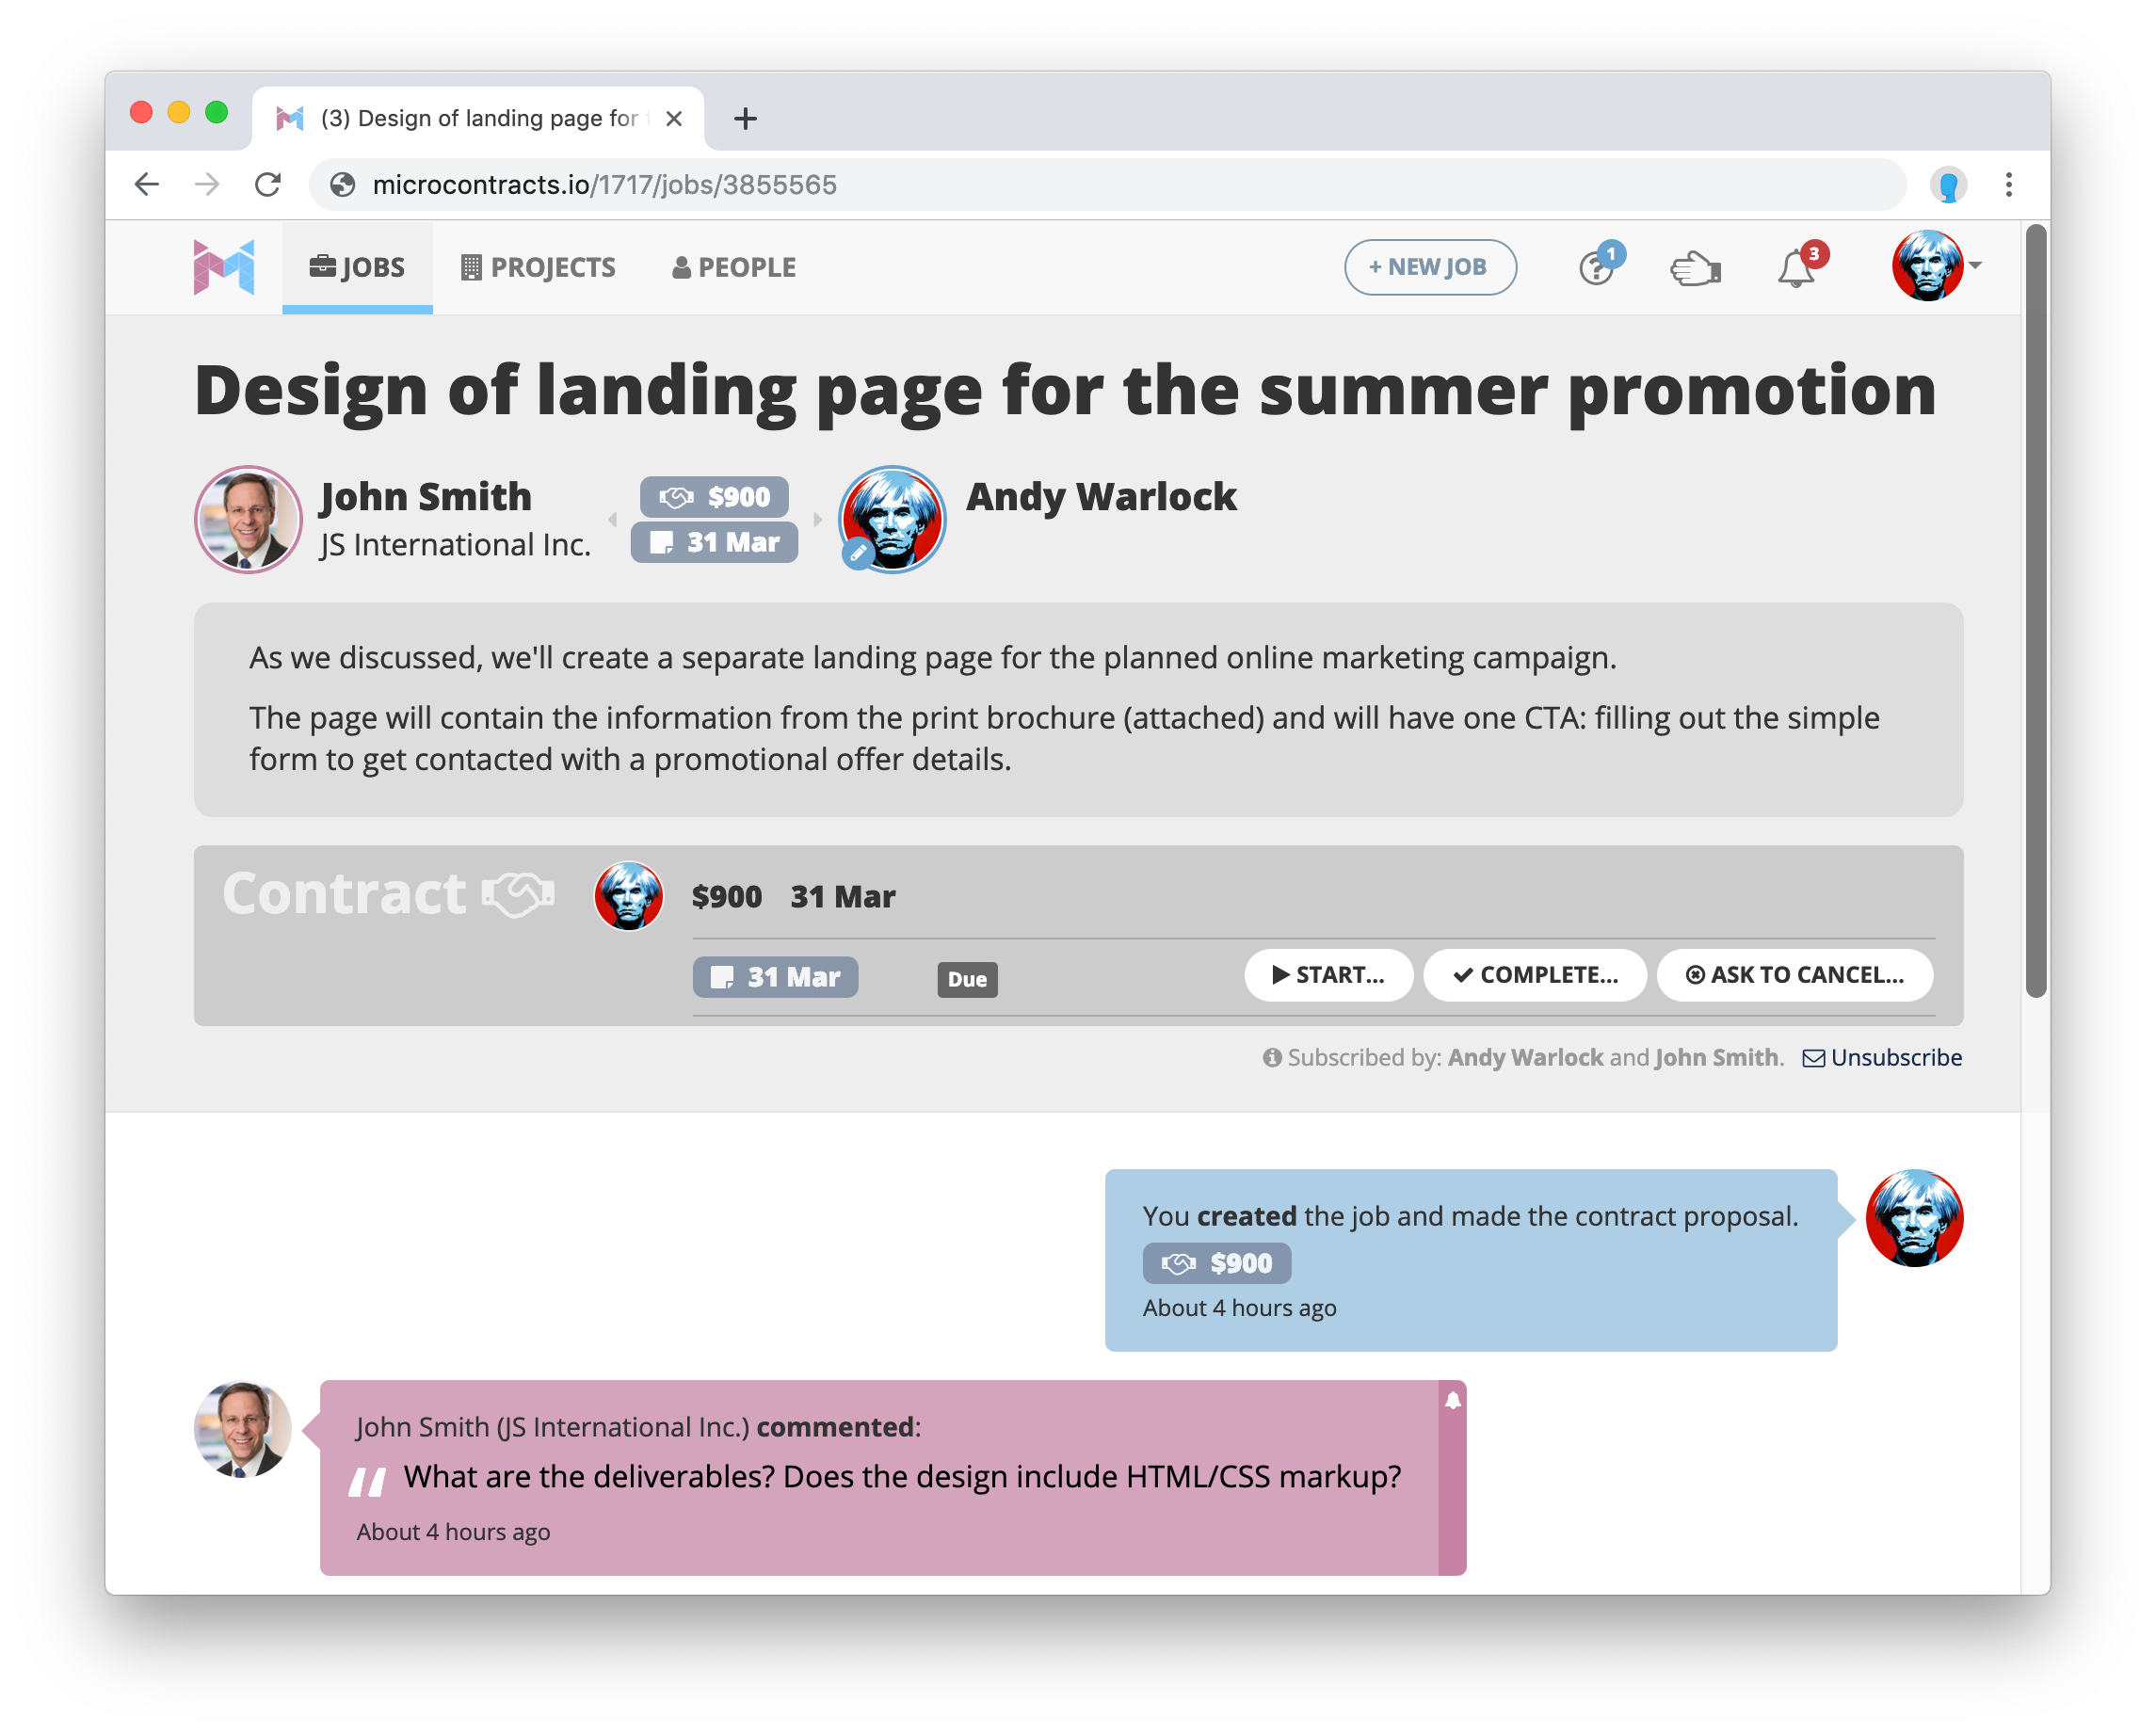The height and width of the screenshot is (1734, 2156).
Task: Expand the user avatar dropdown arrow
Action: (1975, 265)
